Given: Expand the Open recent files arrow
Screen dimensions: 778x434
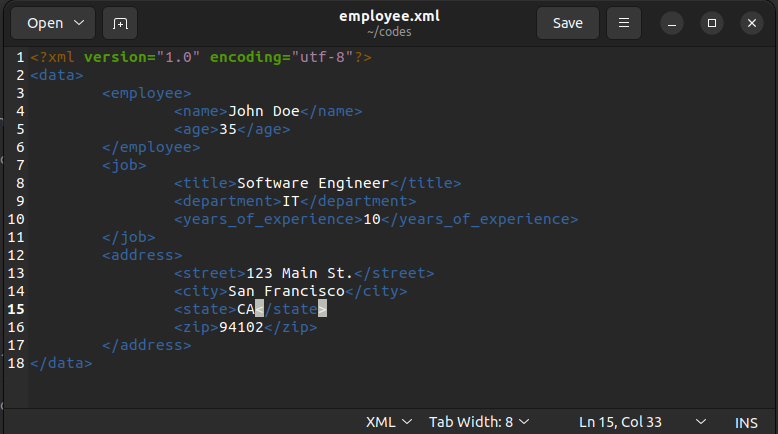Looking at the screenshot, I should click(x=79, y=23).
